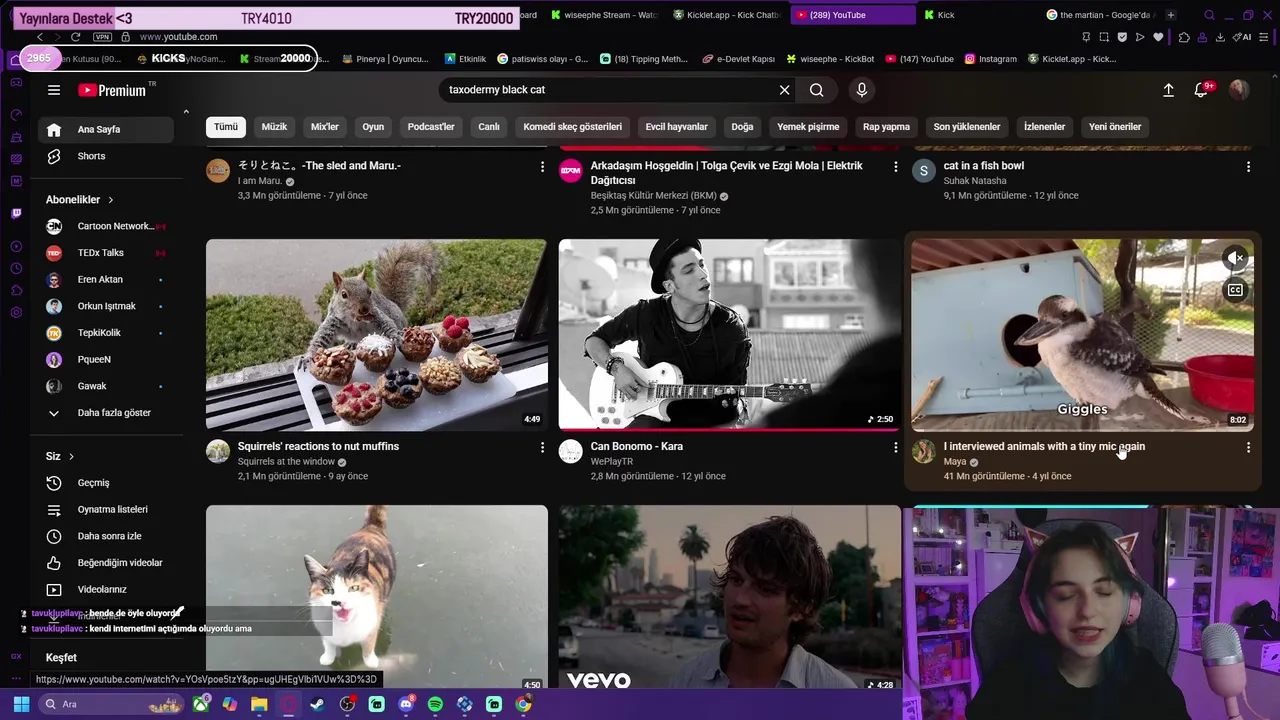The height and width of the screenshot is (720, 1280).
Task: Open options for the tiny mic video
Action: [1248, 447]
